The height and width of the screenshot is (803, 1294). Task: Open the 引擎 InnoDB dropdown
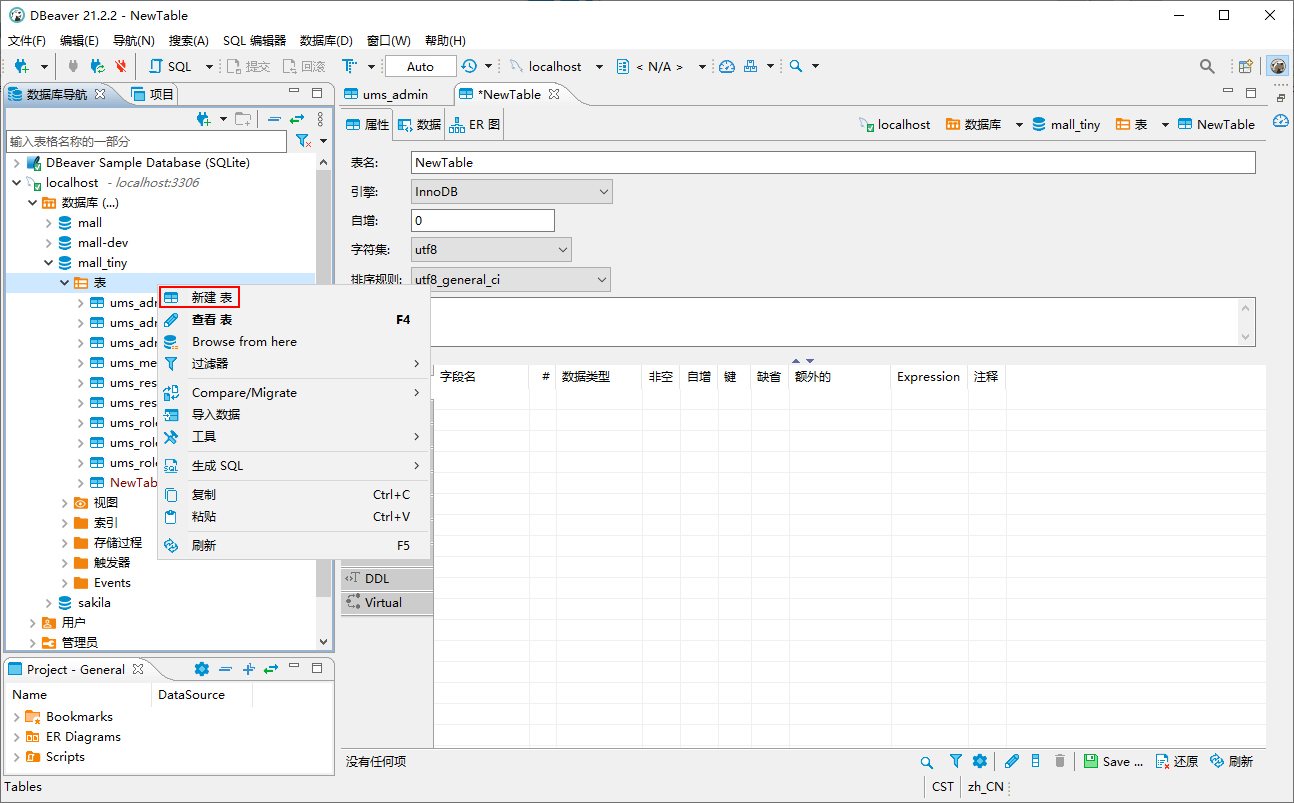pyautogui.click(x=511, y=192)
